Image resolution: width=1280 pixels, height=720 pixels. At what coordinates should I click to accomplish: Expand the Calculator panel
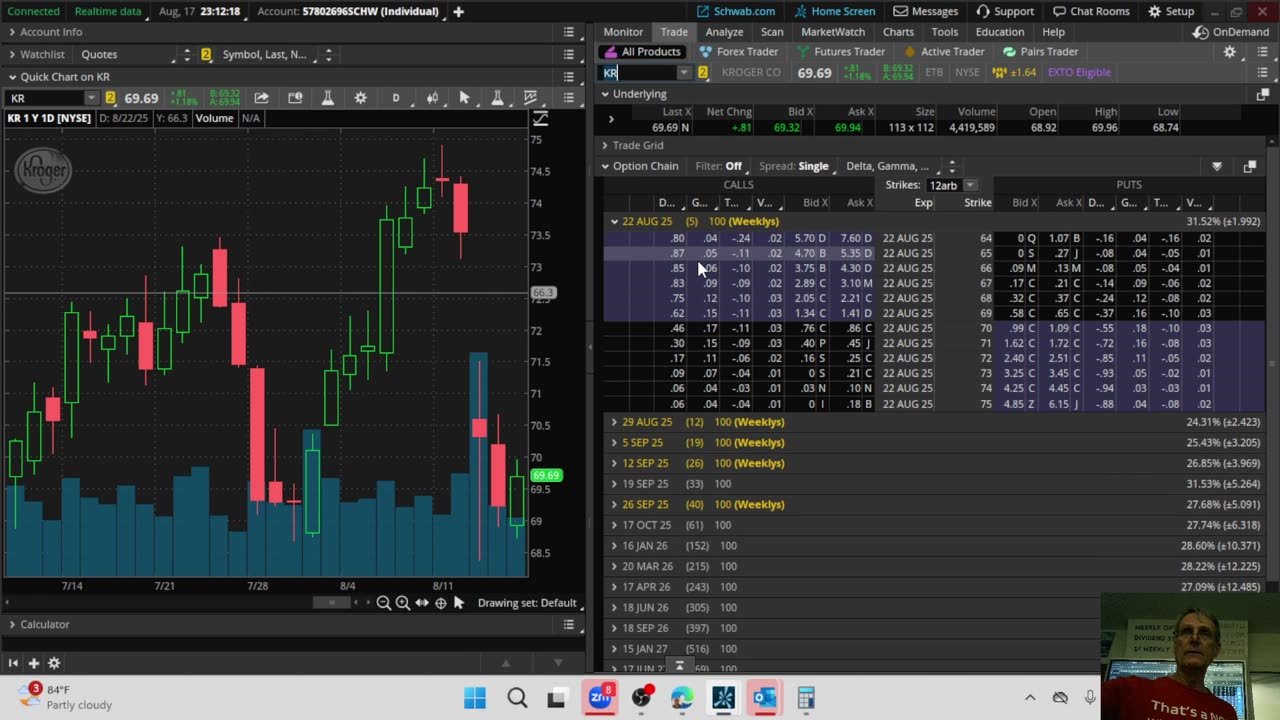tap(12, 624)
